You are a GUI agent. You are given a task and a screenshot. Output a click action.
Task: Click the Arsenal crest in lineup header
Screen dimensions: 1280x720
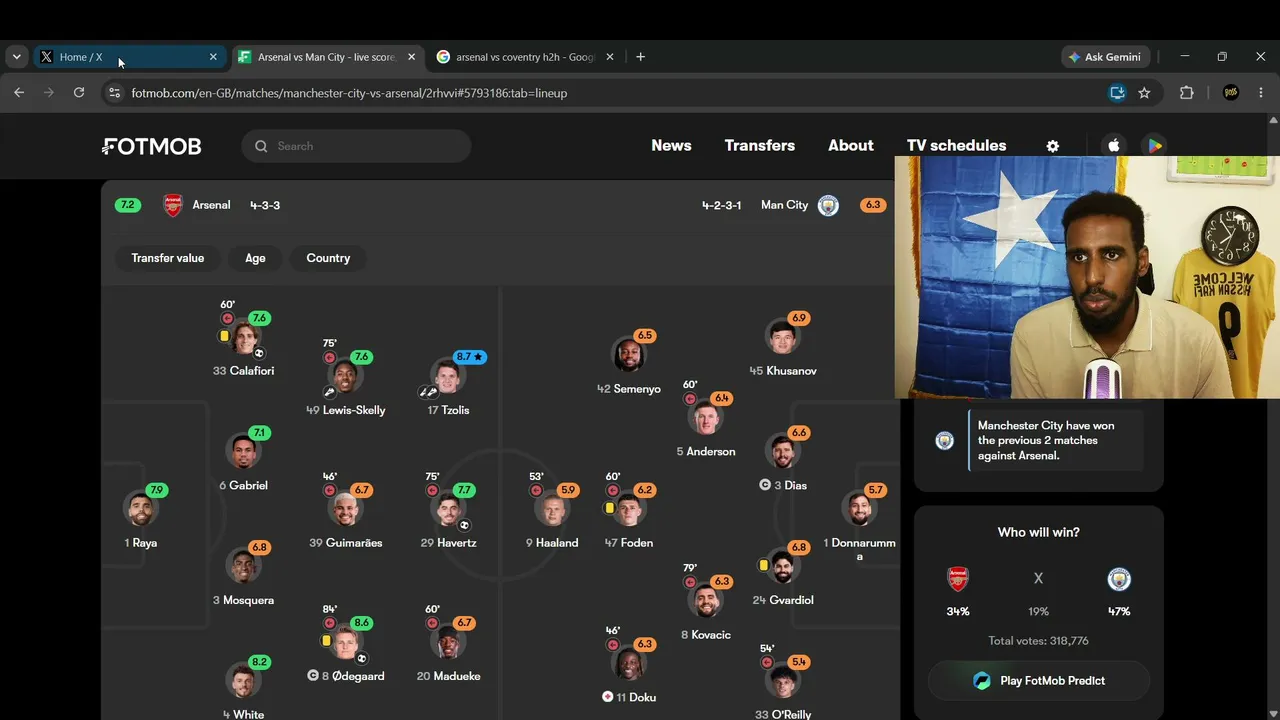(173, 205)
